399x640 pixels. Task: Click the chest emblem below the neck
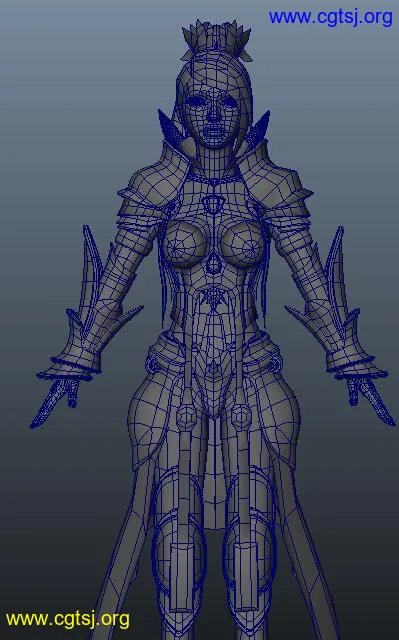(x=213, y=204)
